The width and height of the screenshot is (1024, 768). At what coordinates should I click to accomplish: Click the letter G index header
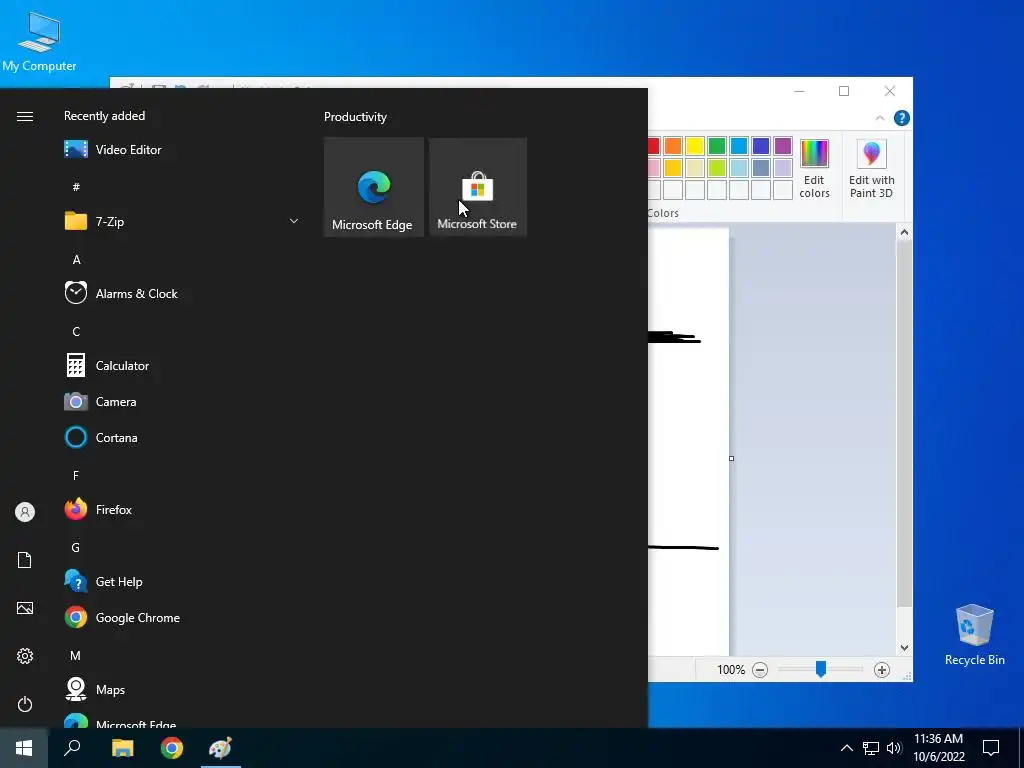[x=76, y=547]
